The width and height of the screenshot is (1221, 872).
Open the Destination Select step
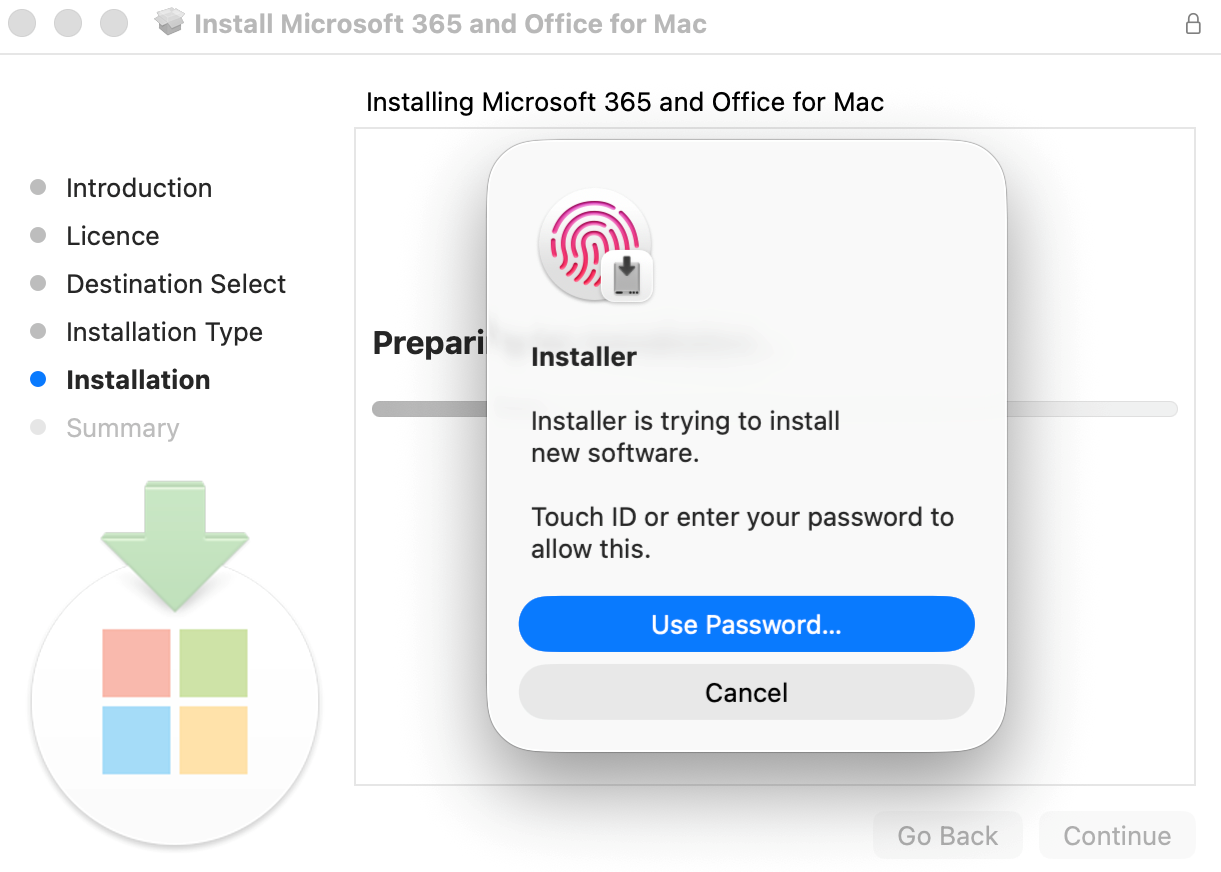pos(176,284)
